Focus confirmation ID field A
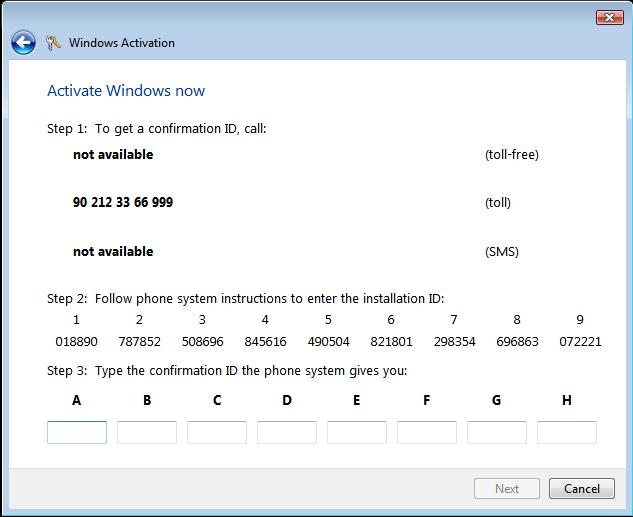The width and height of the screenshot is (633, 517). [x=77, y=432]
